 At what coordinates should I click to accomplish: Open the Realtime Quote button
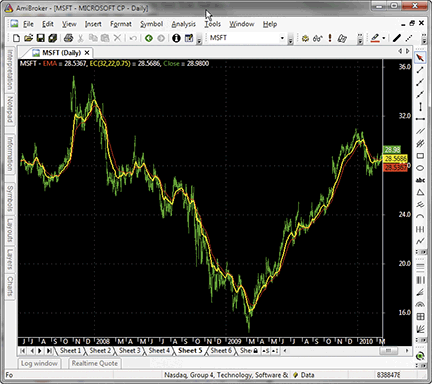point(95,363)
